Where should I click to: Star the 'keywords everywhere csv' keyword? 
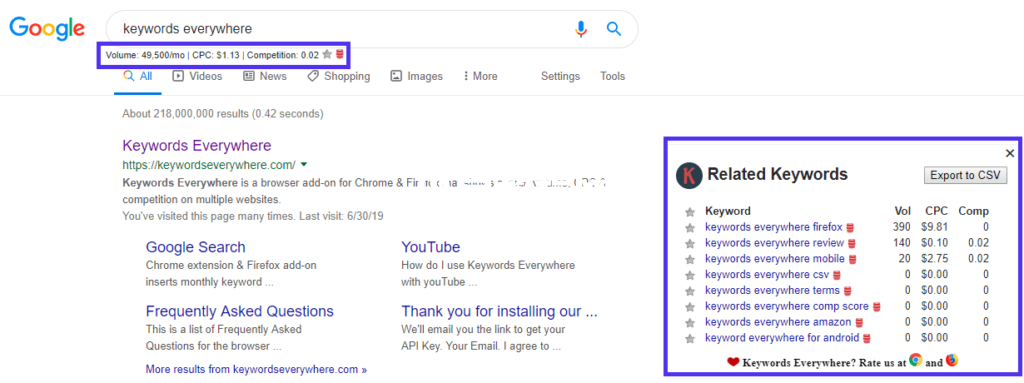(689, 275)
